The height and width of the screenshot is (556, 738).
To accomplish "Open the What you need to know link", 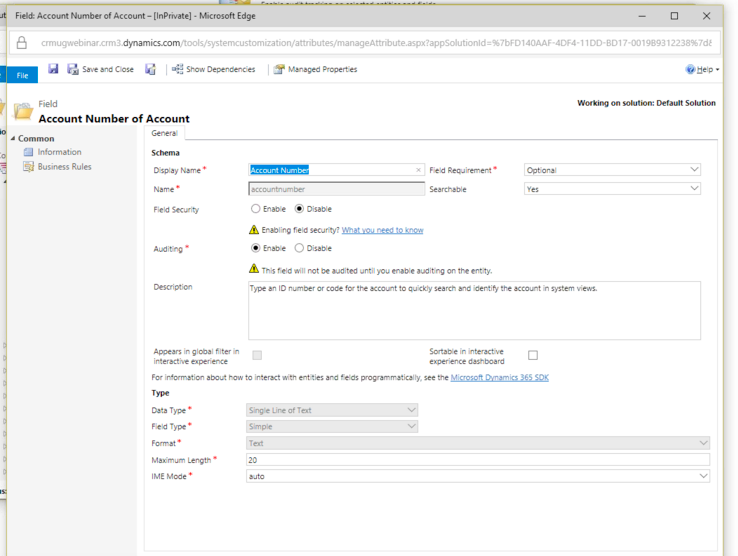I will (x=382, y=230).
